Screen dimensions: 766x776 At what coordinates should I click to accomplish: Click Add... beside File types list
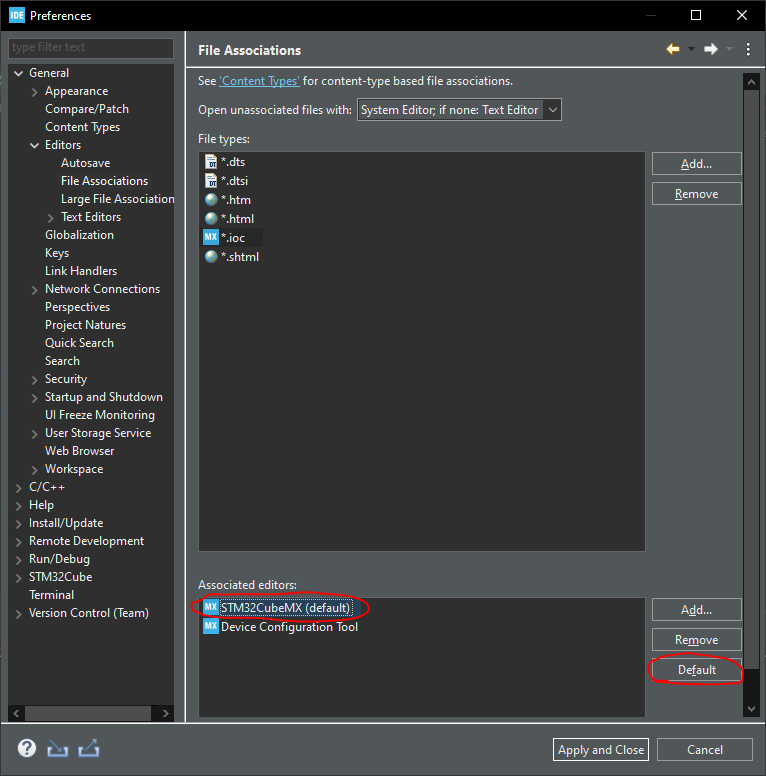(x=696, y=164)
